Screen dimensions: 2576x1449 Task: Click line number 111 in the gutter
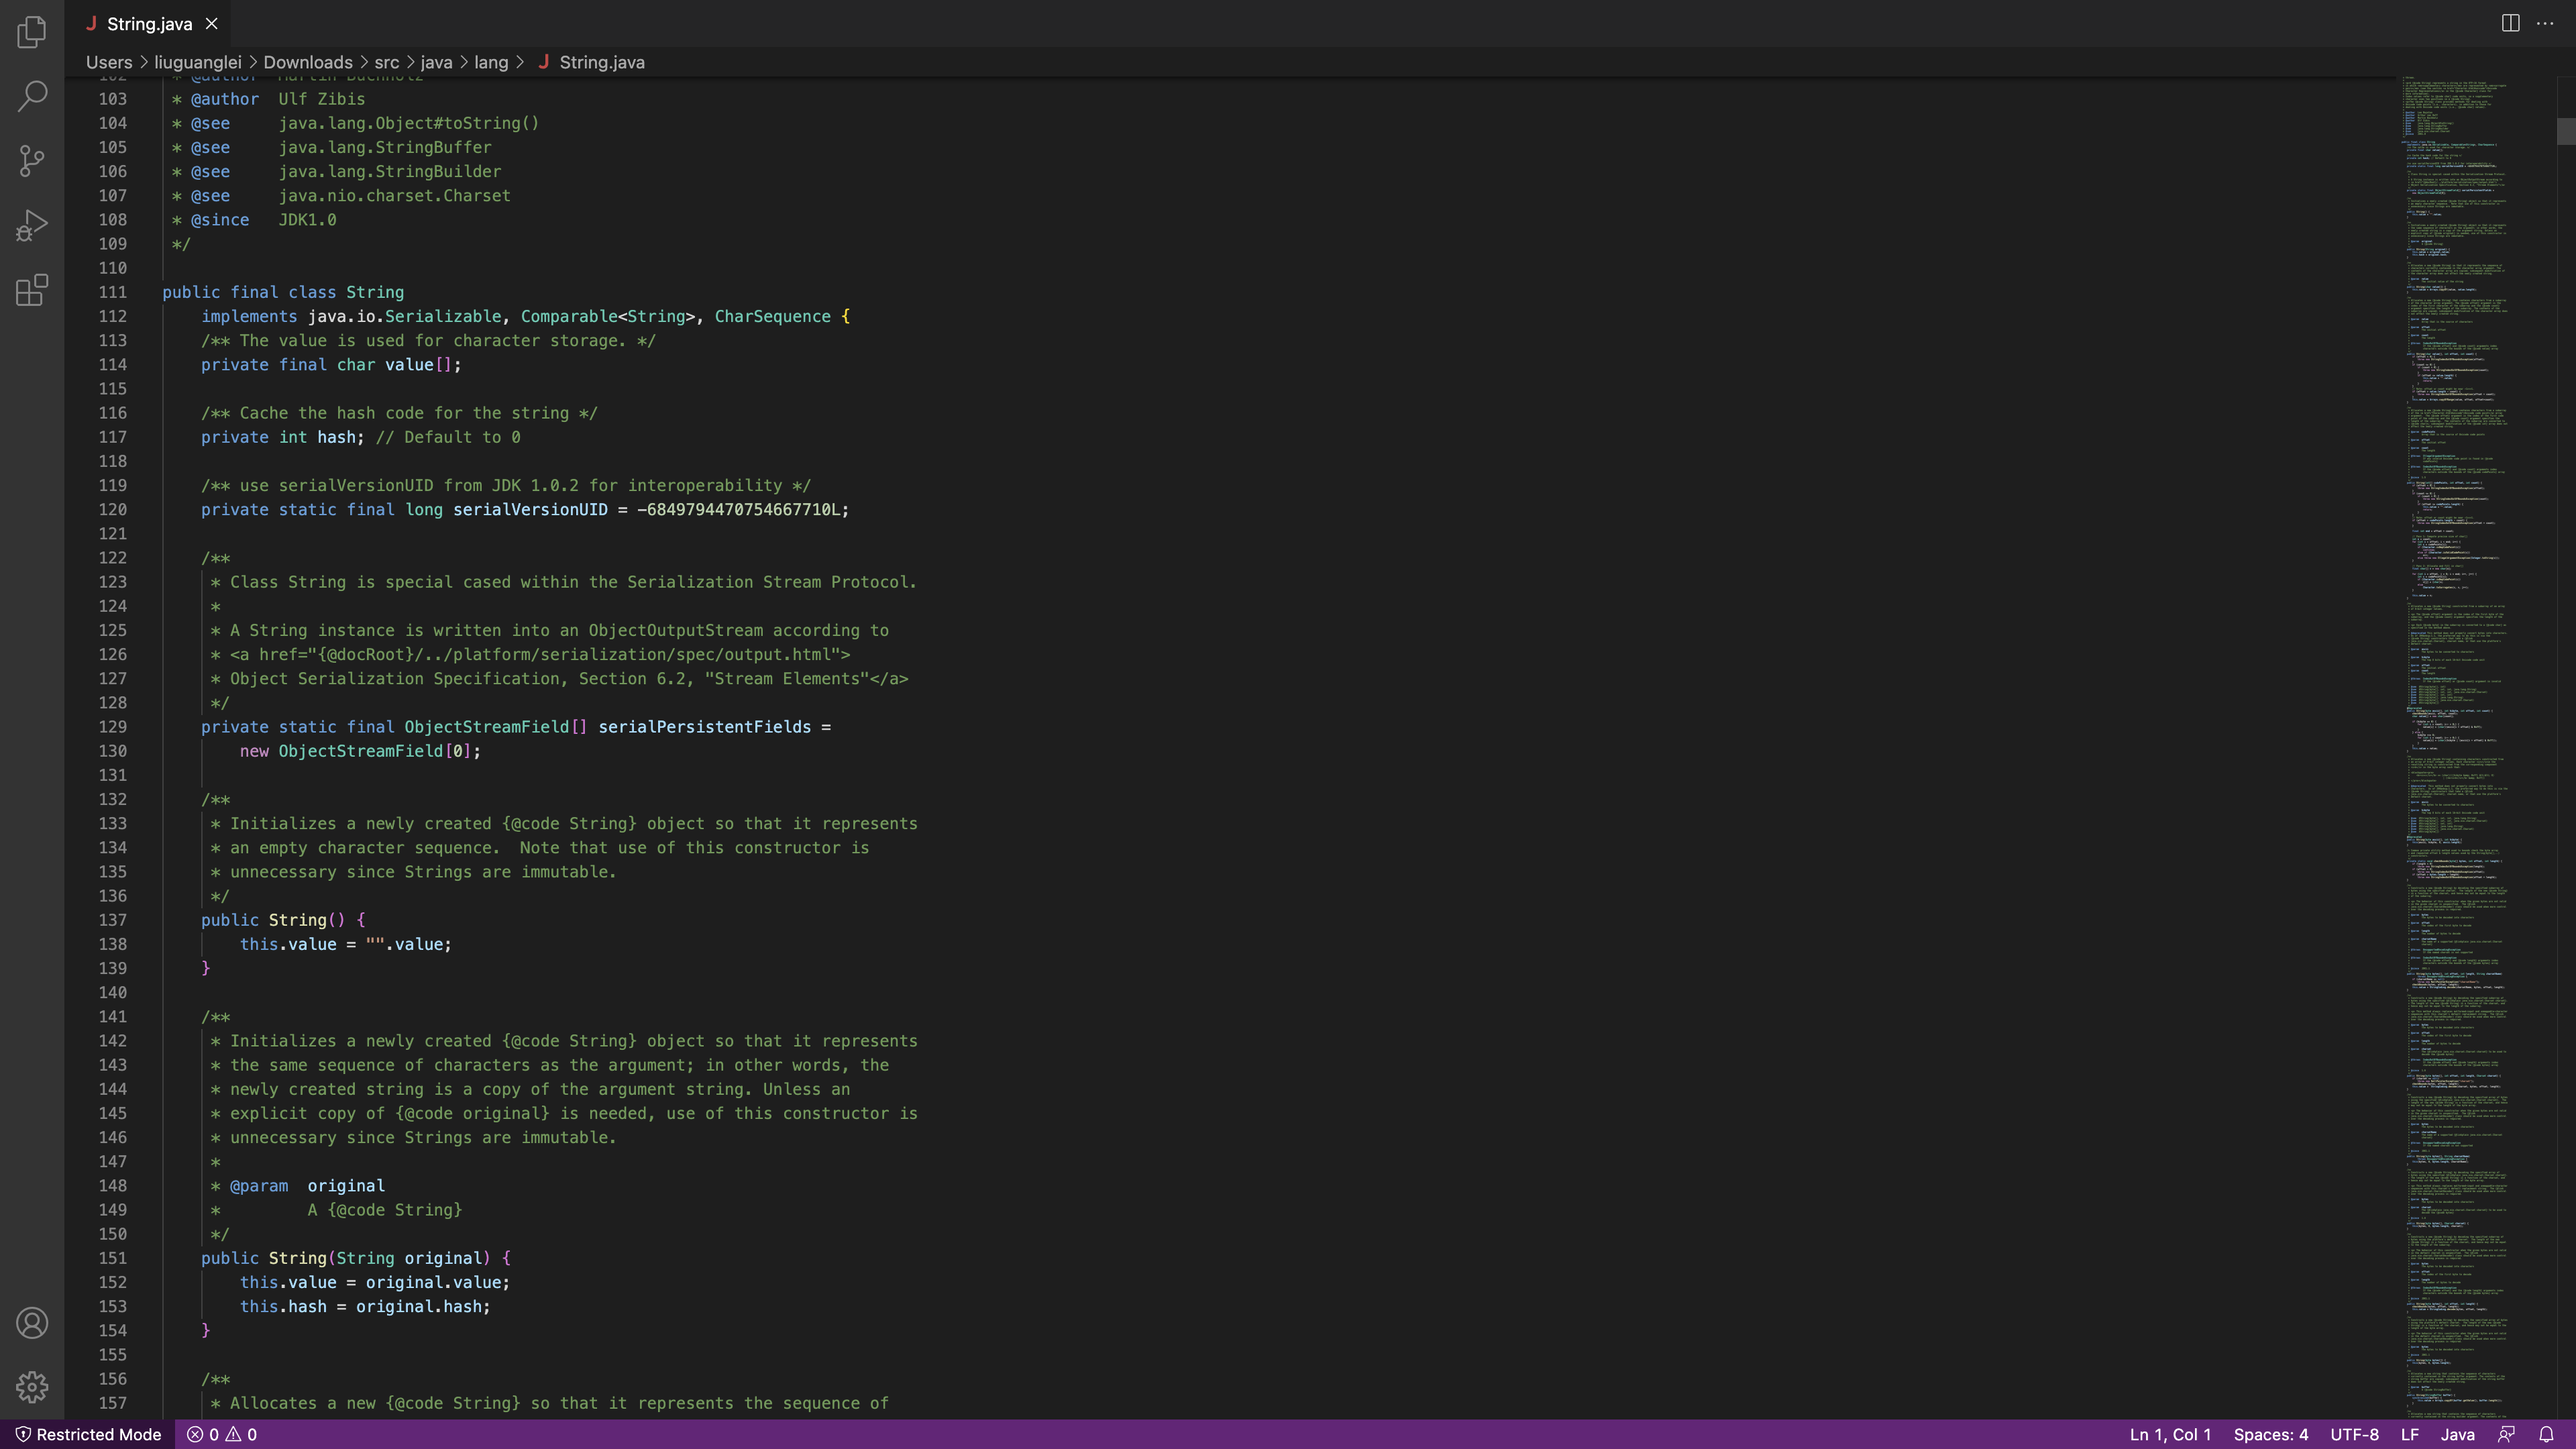point(113,292)
